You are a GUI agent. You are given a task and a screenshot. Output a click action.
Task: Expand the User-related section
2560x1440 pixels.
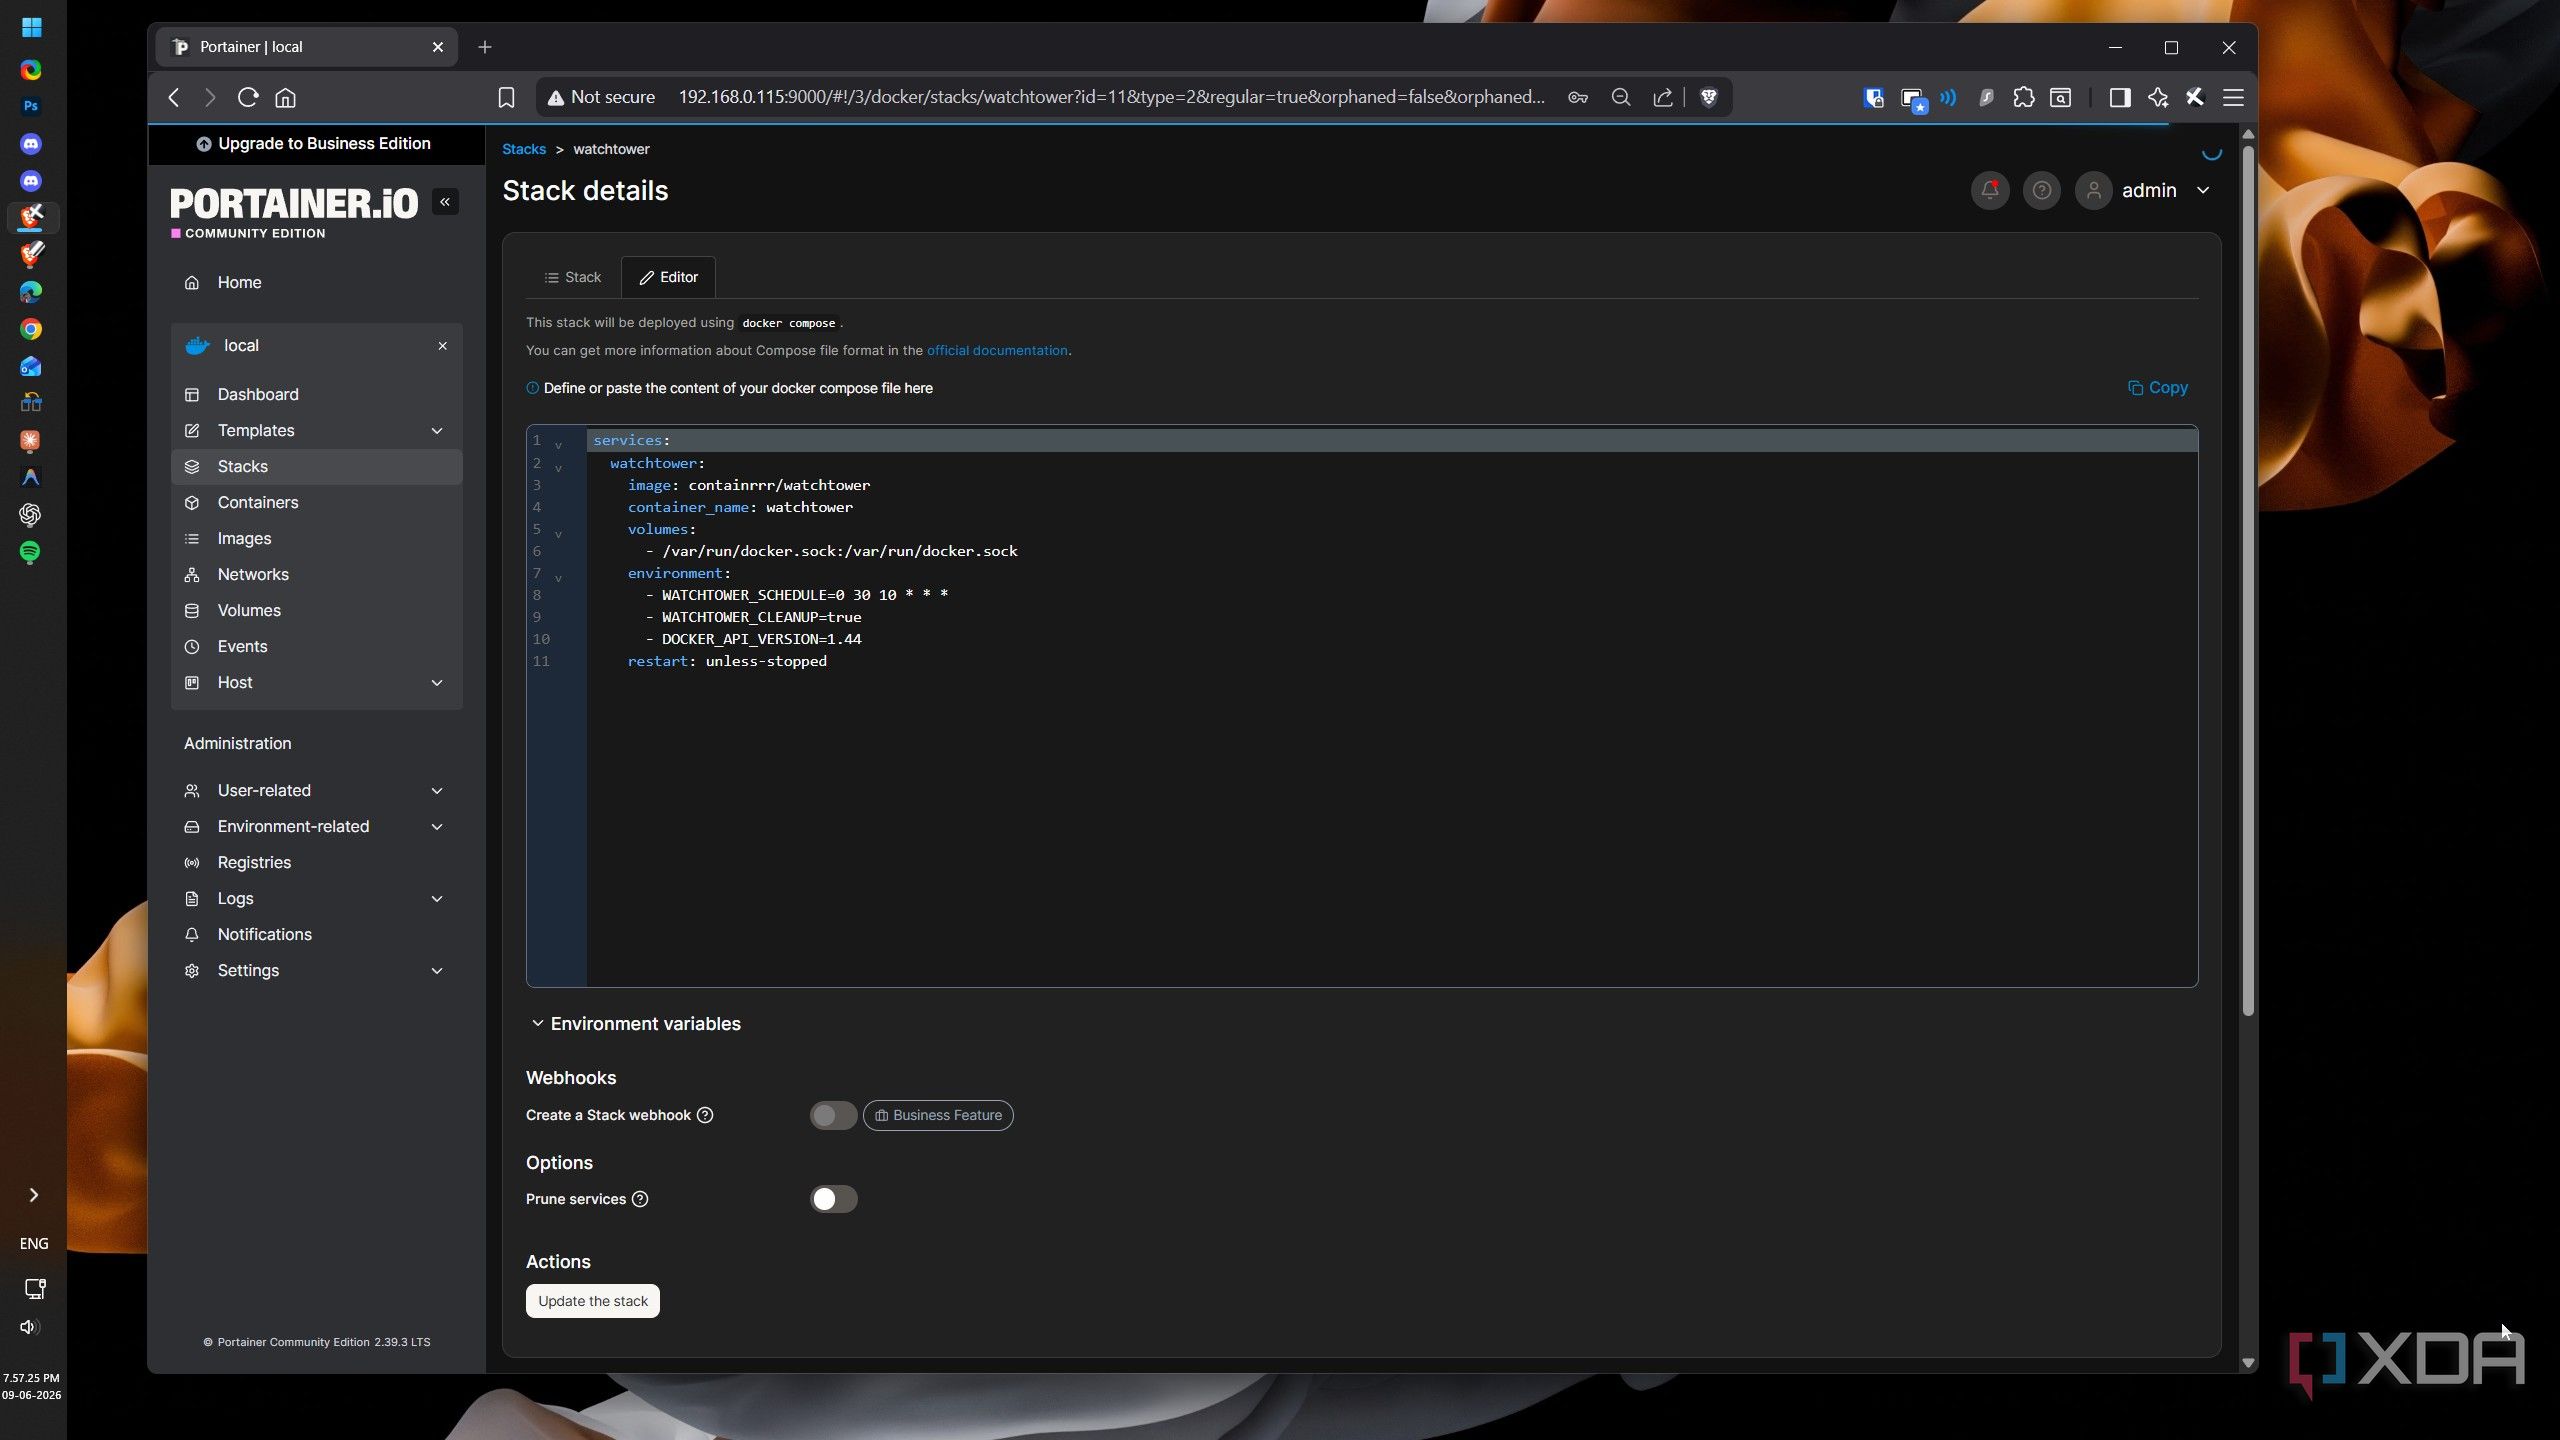(437, 791)
